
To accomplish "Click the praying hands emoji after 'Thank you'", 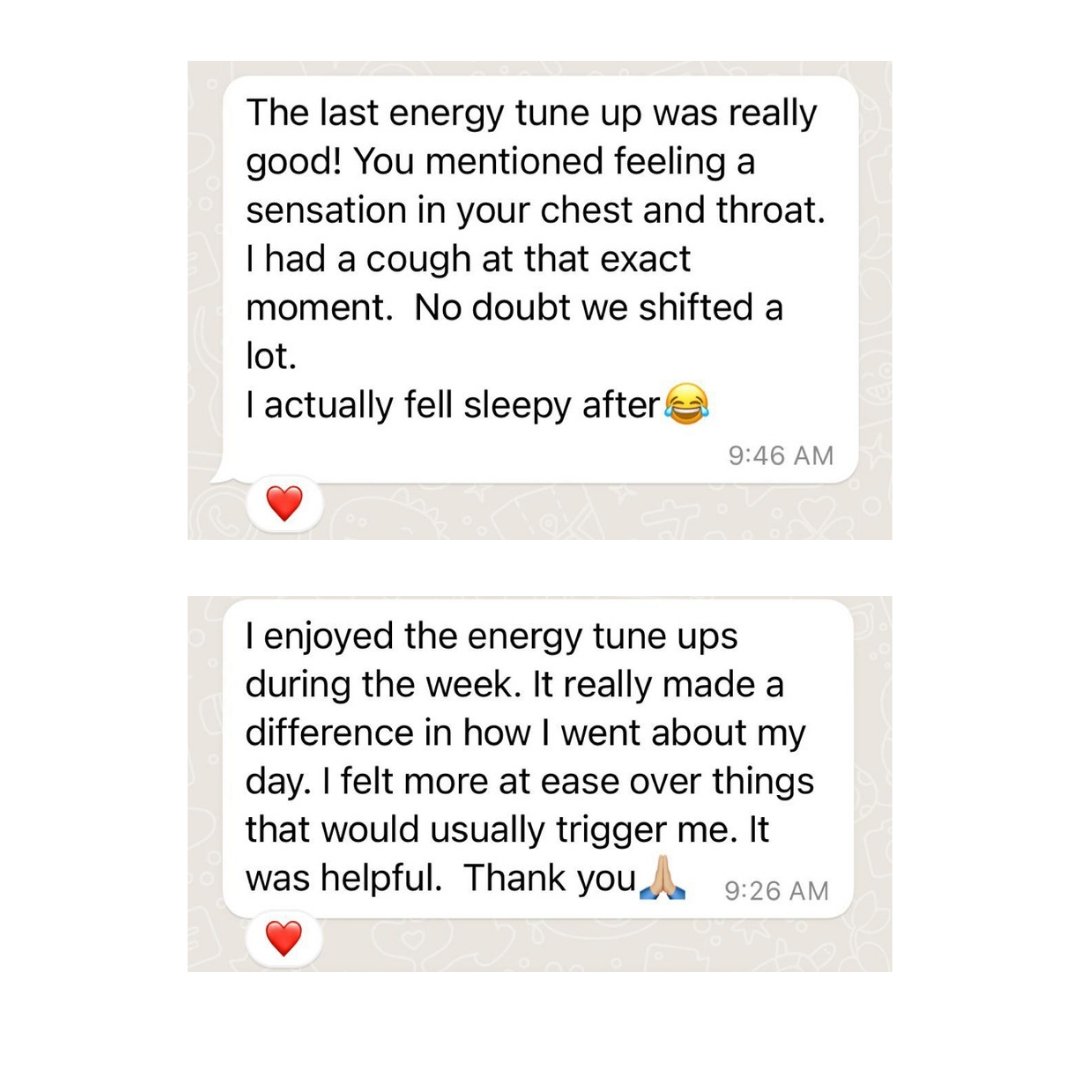I will [662, 880].
